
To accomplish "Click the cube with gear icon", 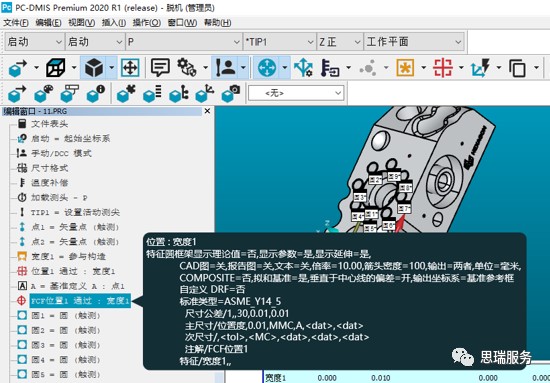I will pos(126,93).
